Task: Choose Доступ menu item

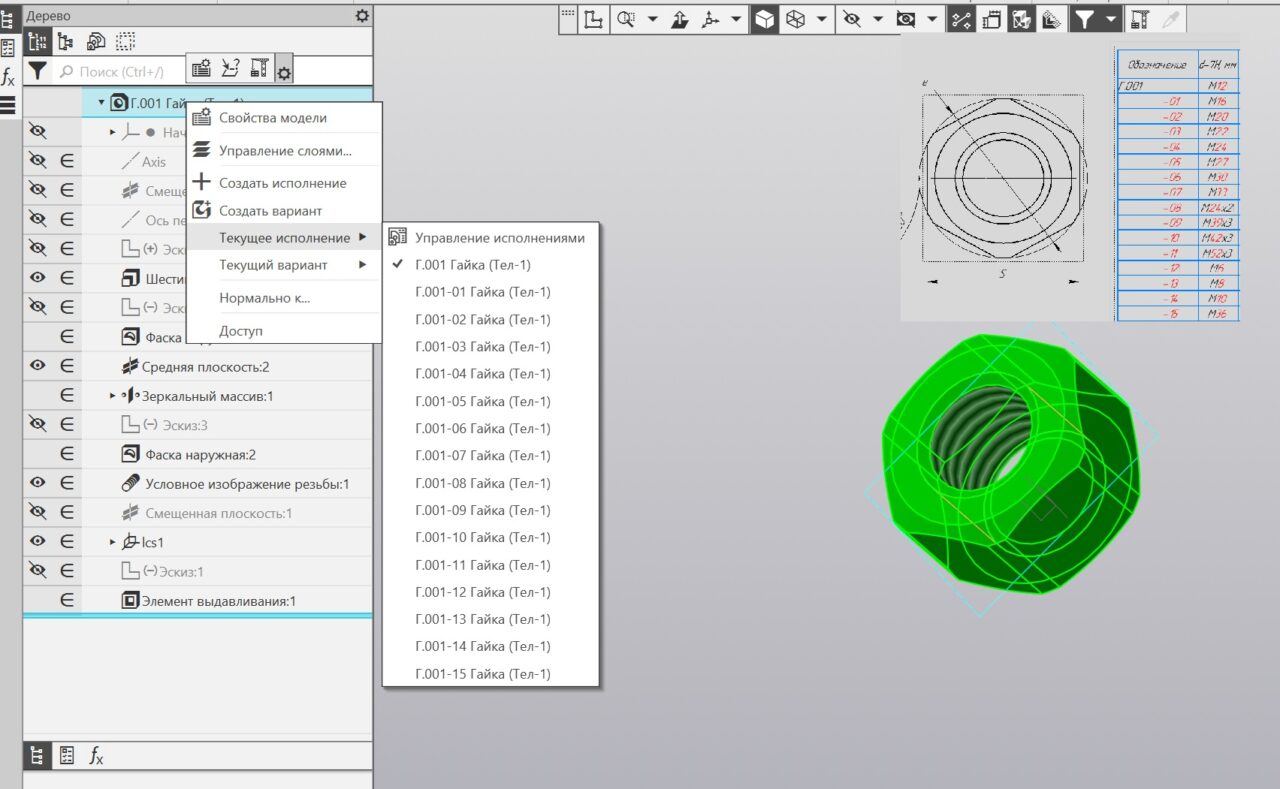Action: coord(284,331)
